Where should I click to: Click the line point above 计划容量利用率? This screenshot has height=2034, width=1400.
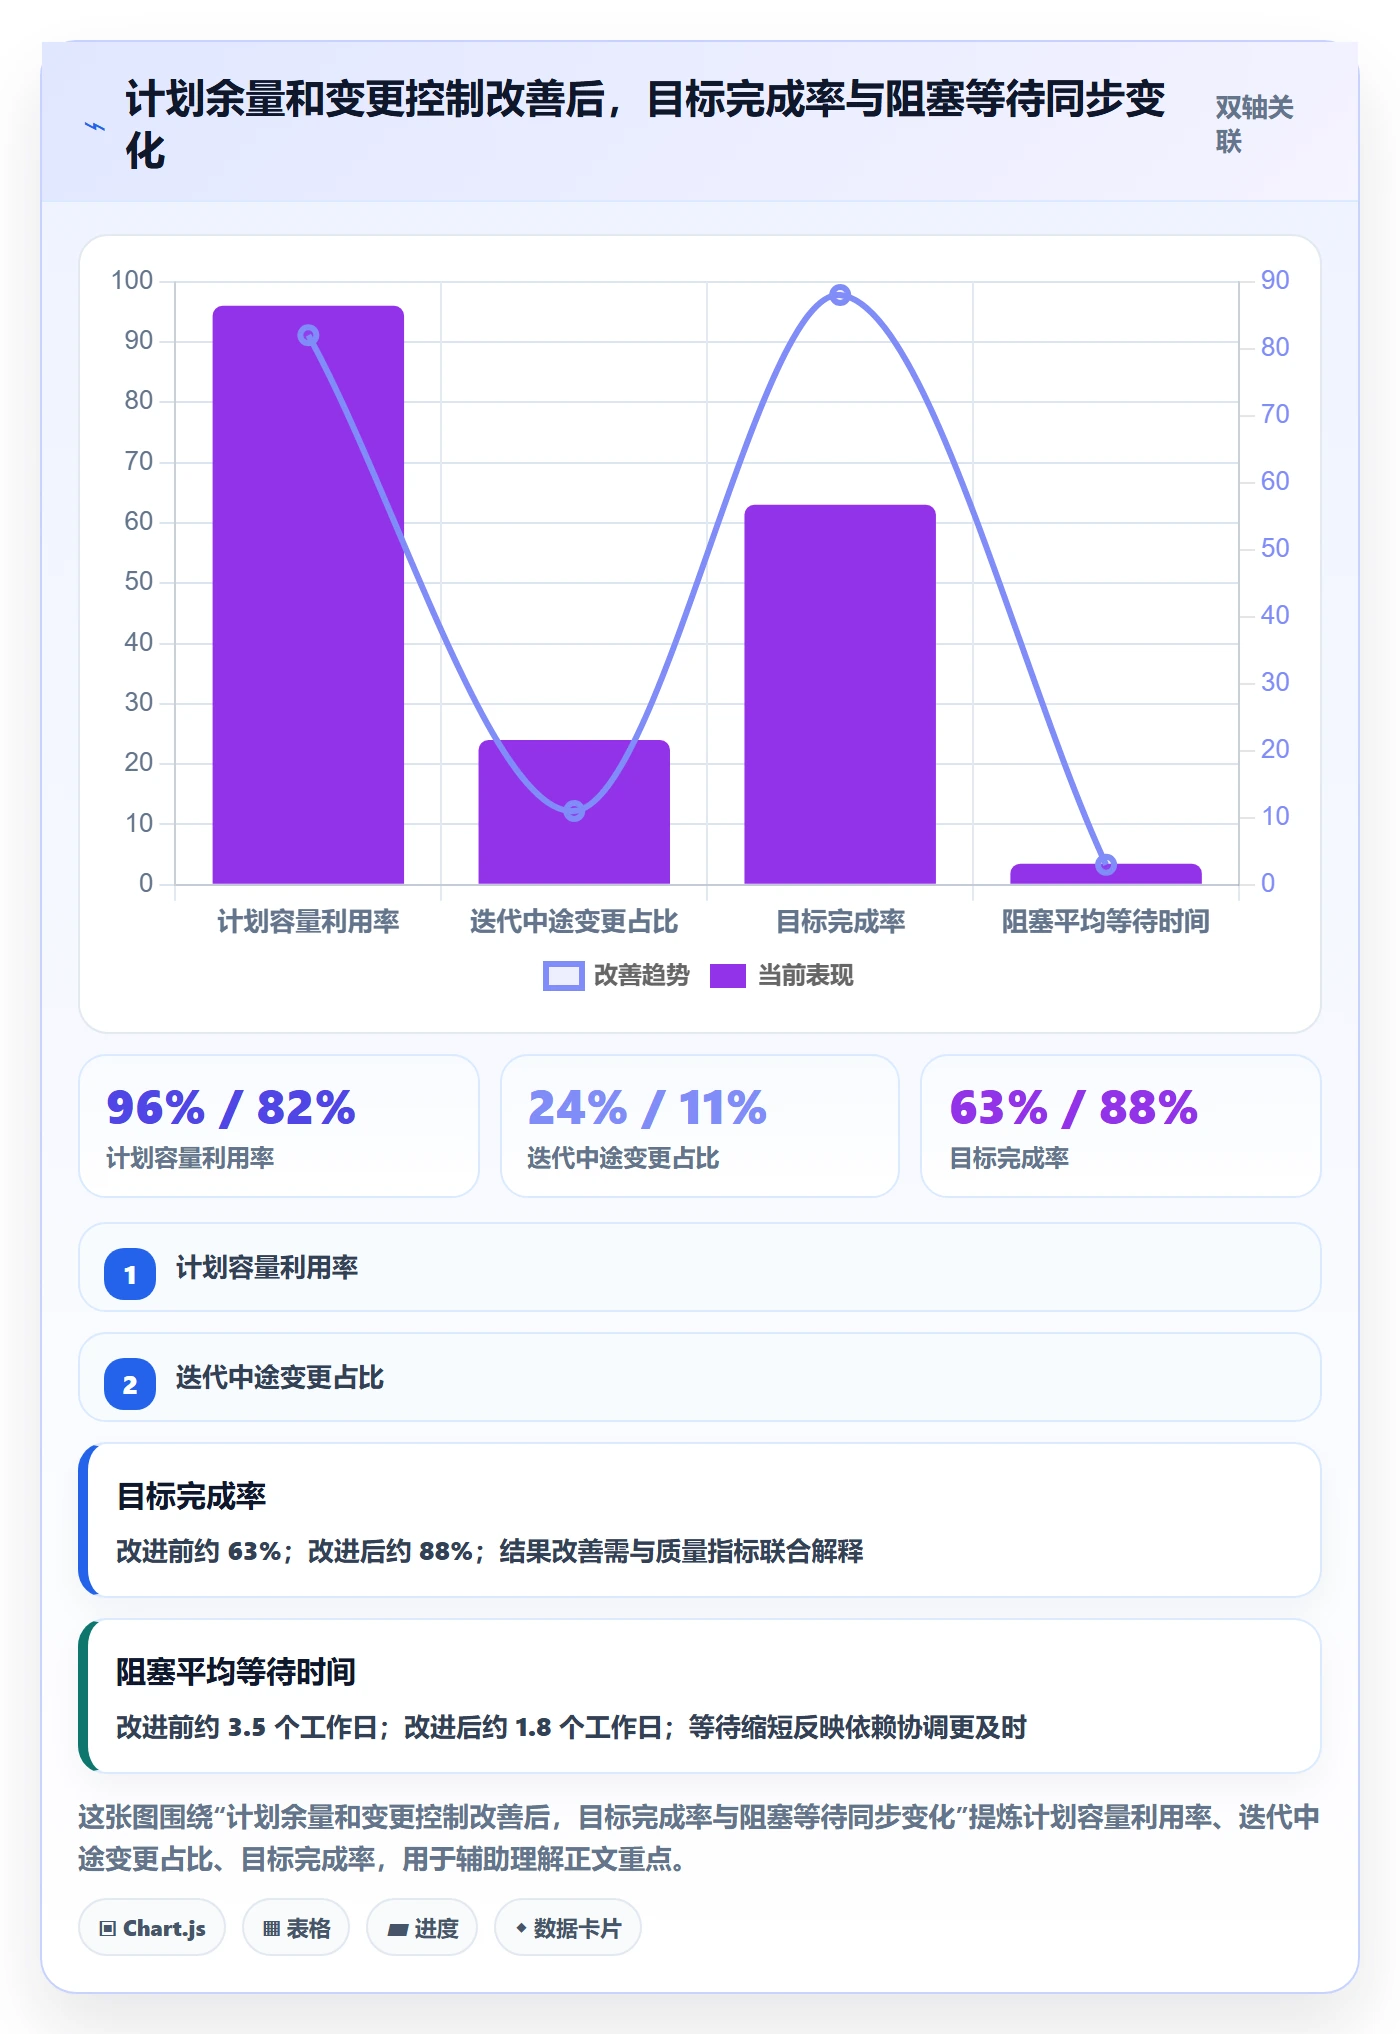click(309, 336)
